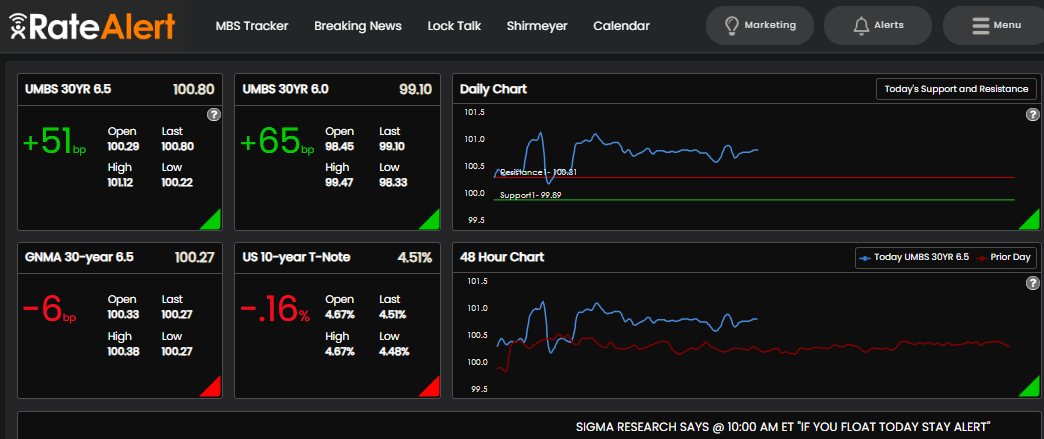The image size is (1044, 439).
Task: Toggle Prior Day legend series
Action: (x=1003, y=257)
